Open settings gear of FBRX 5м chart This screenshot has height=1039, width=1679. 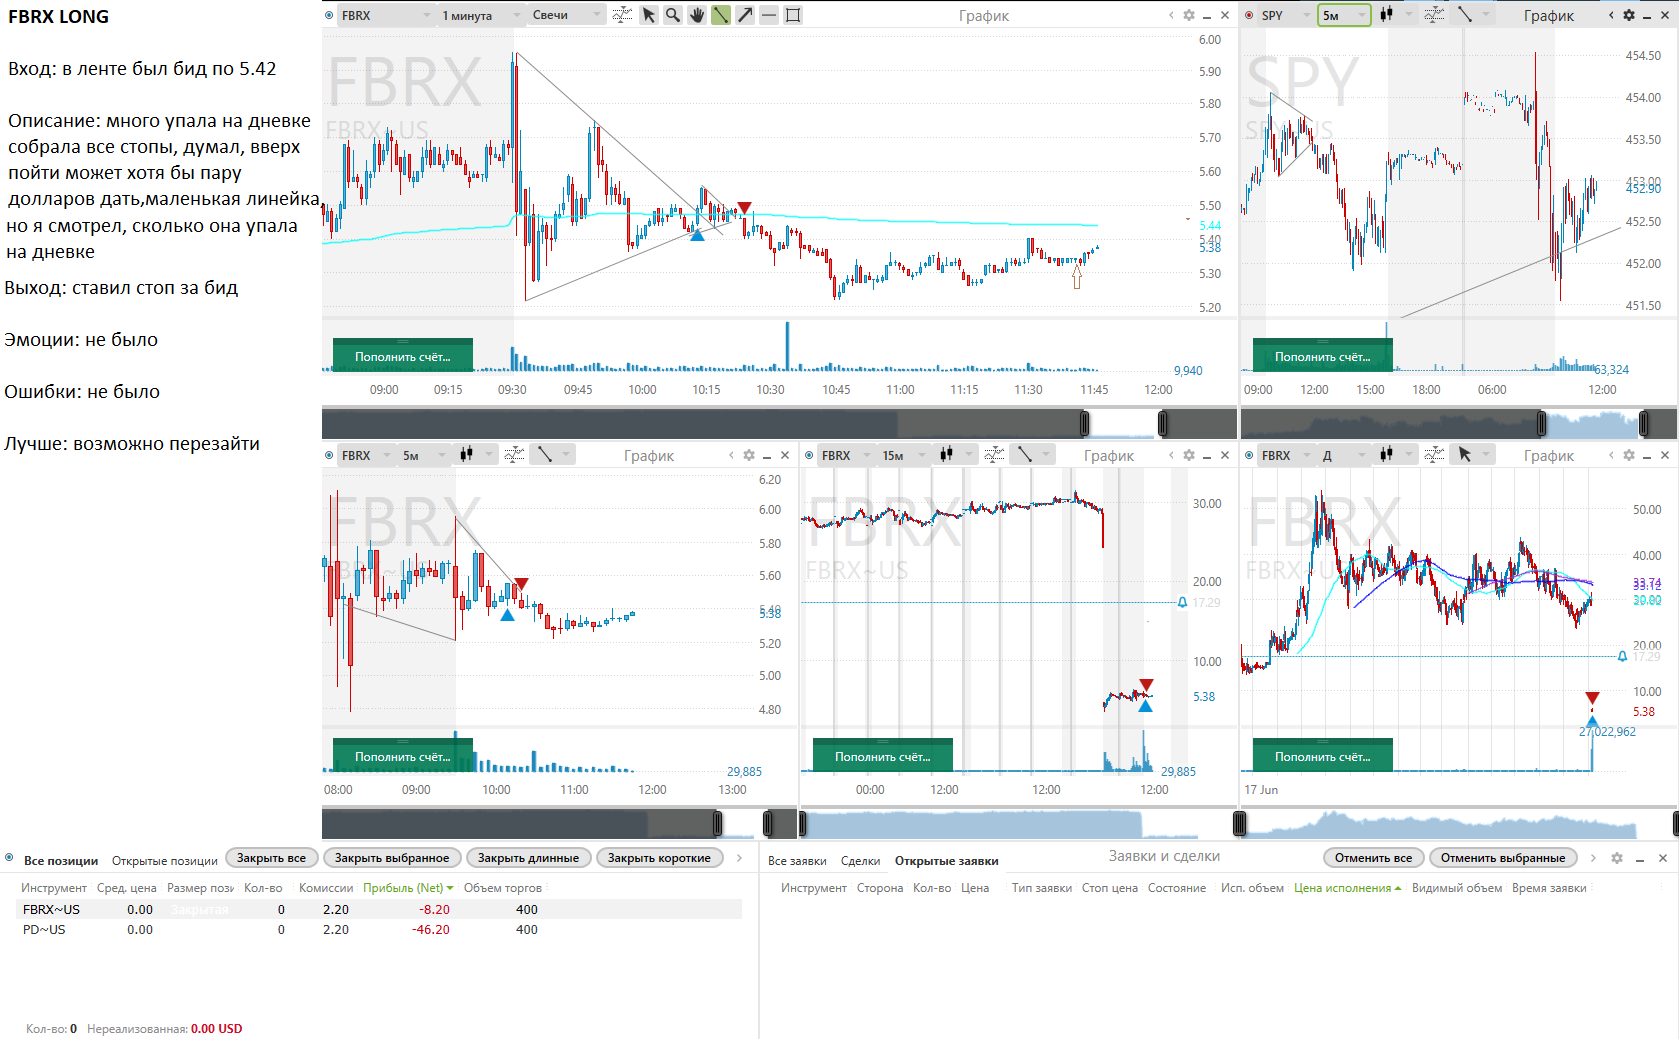tap(749, 455)
